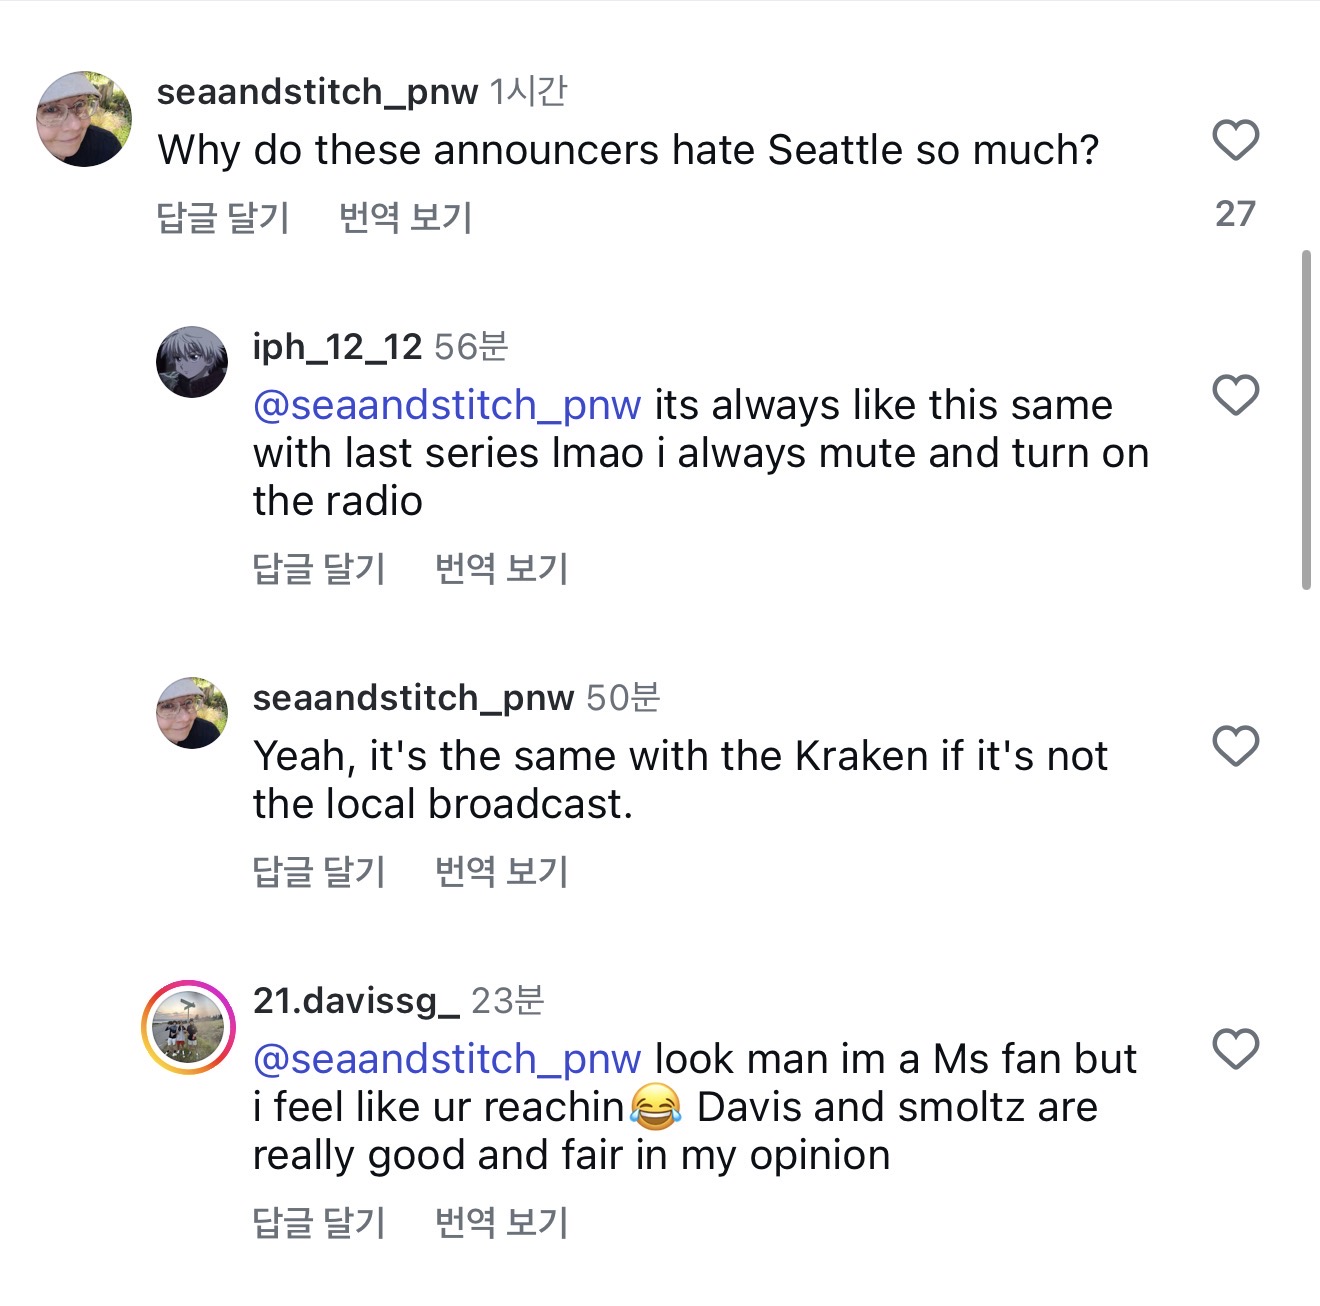
Task: Open seaandstitch_pnw's profile picture on top comment
Action: click(x=84, y=119)
